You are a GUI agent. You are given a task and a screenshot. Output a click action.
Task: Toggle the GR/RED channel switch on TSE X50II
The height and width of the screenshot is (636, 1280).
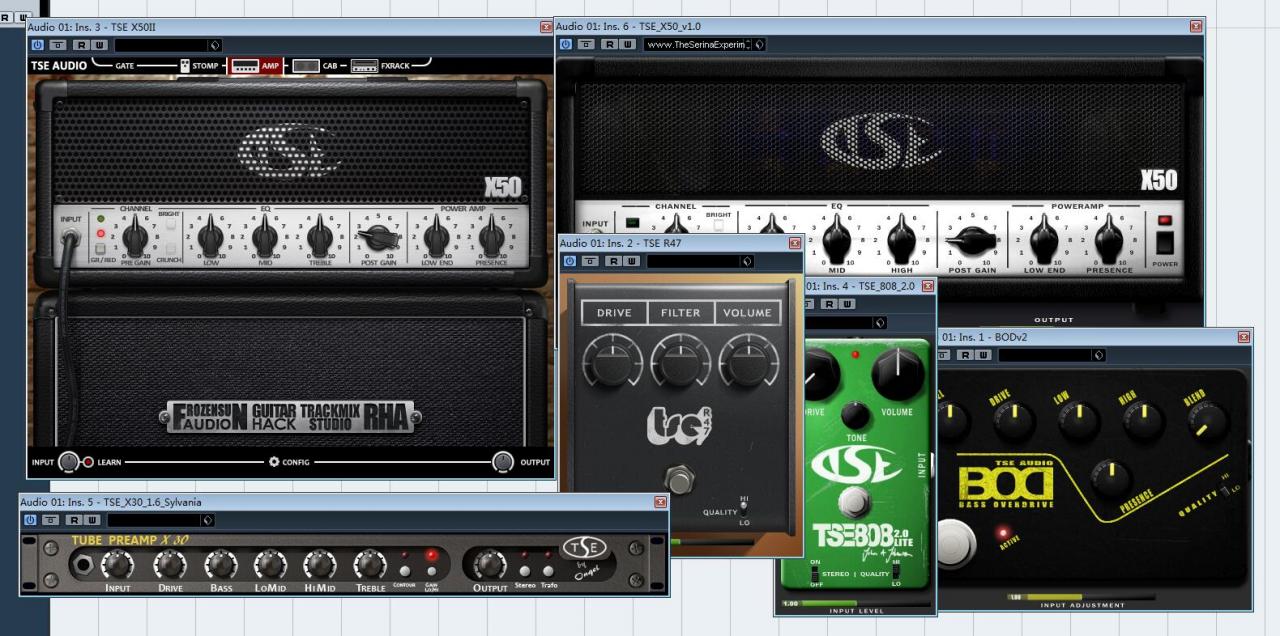(x=100, y=249)
